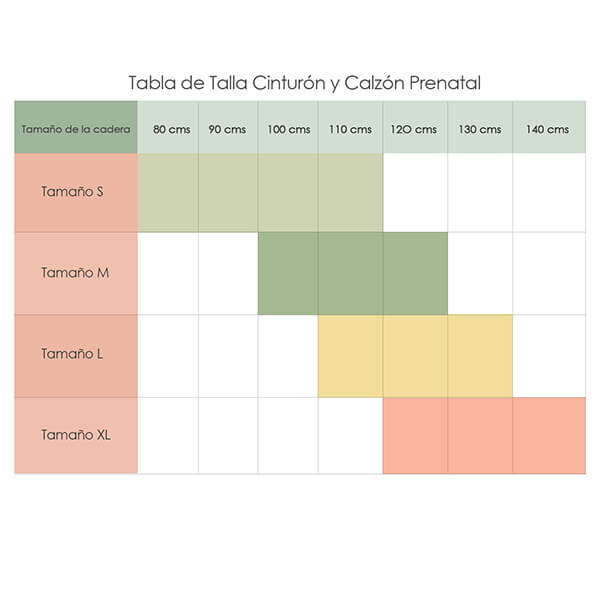Click the 120 cms column header

414,128
